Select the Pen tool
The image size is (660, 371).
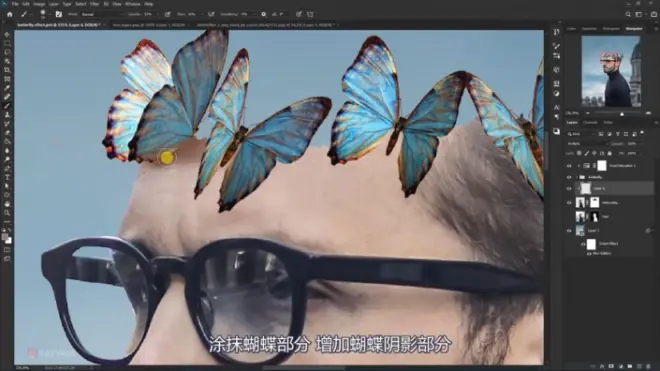coord(7,168)
